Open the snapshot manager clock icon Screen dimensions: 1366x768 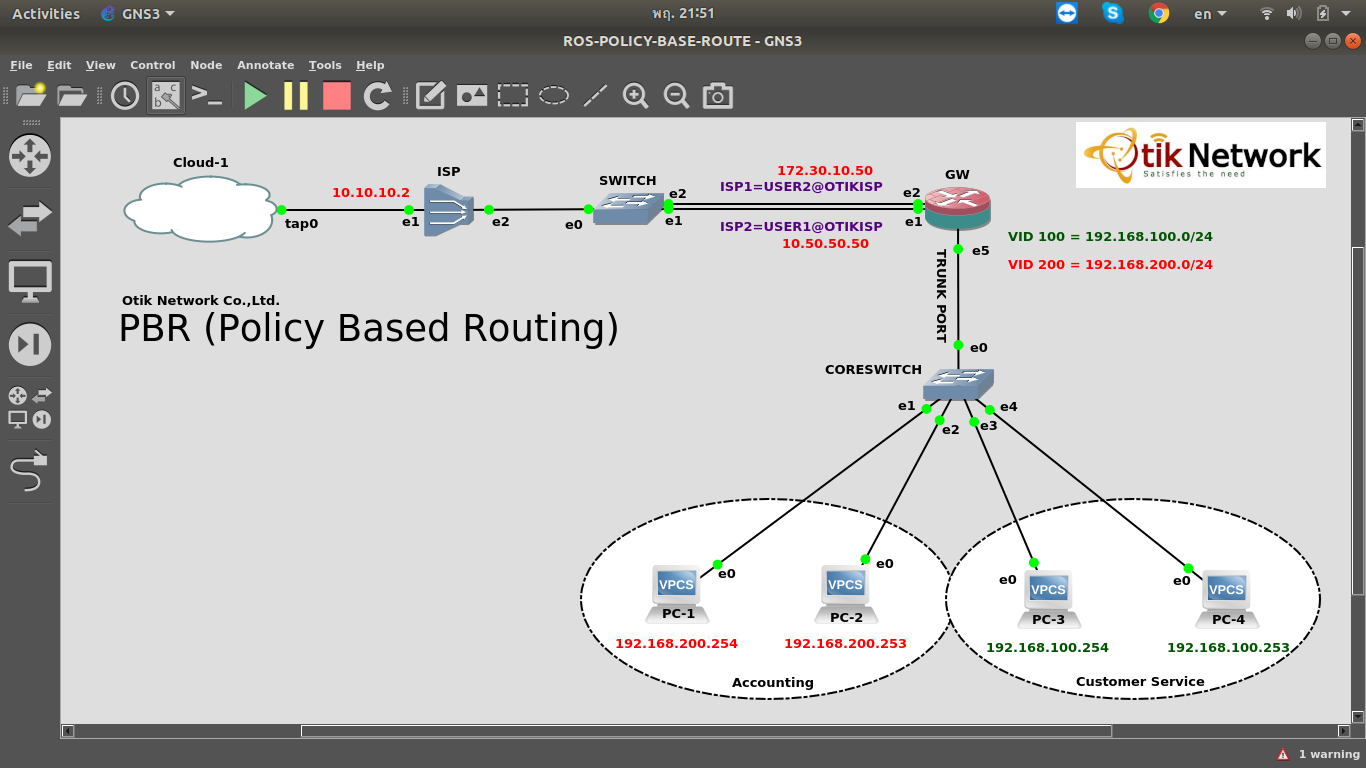click(124, 96)
